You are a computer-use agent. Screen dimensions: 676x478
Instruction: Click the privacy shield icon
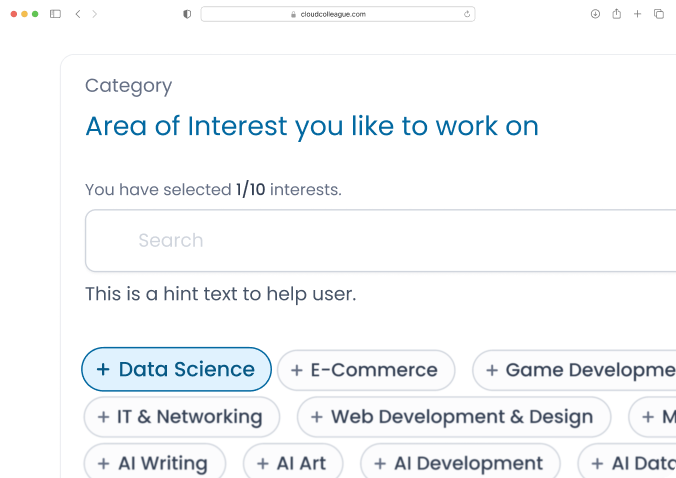pyautogui.click(x=187, y=14)
